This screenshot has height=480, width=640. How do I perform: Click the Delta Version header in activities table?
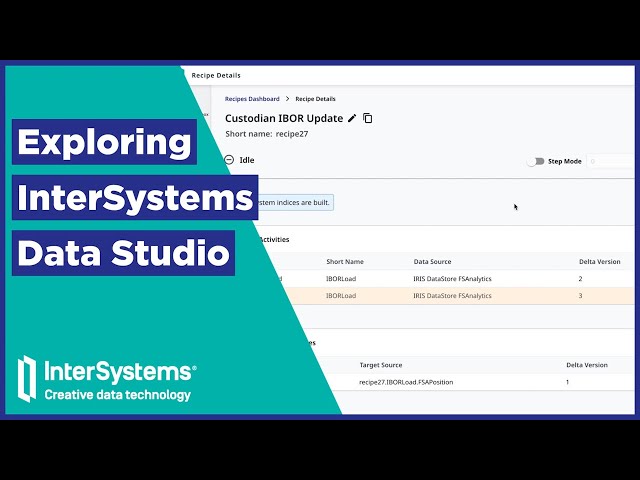click(600, 262)
